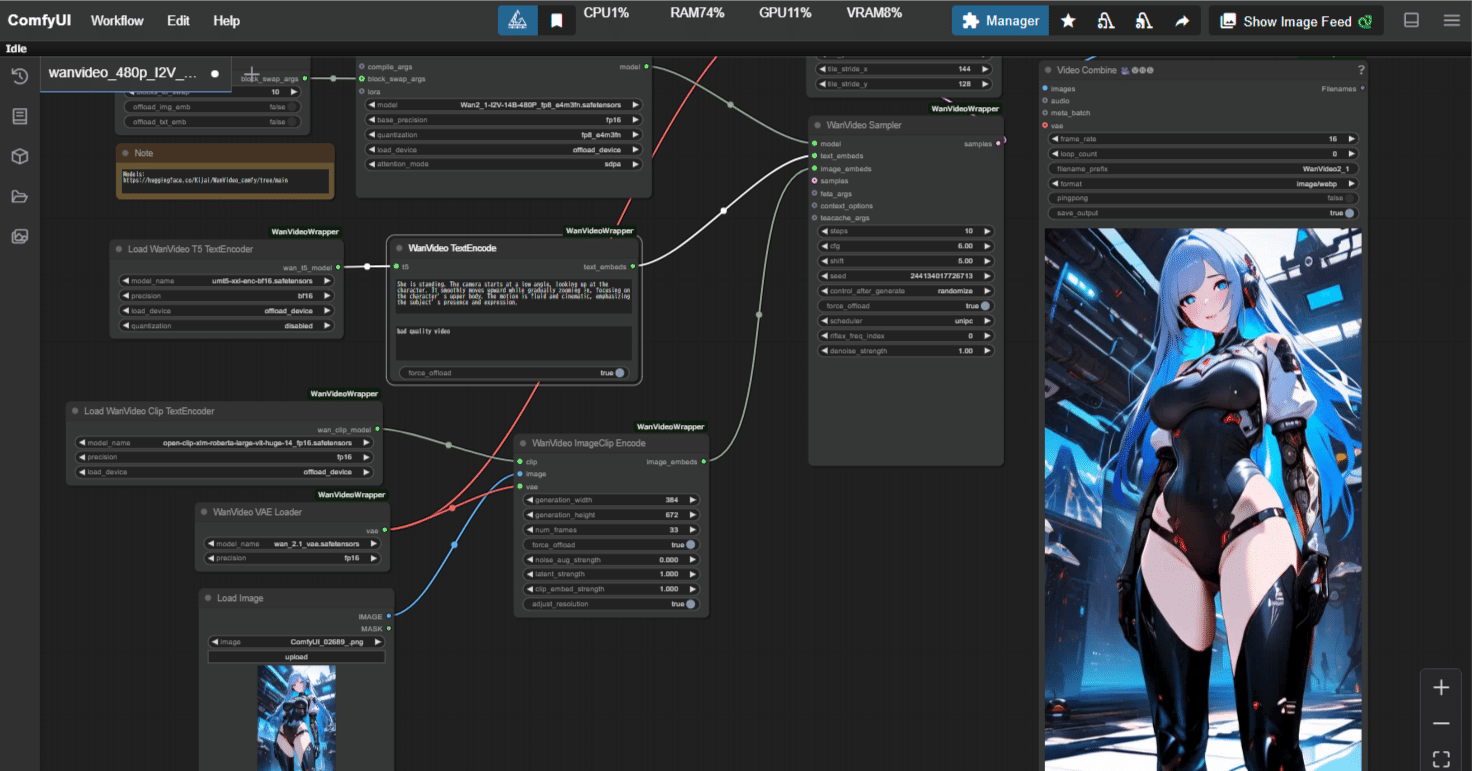Click the bookmark icon in top bar
Screen dimensions: 1472x771
[556, 21]
